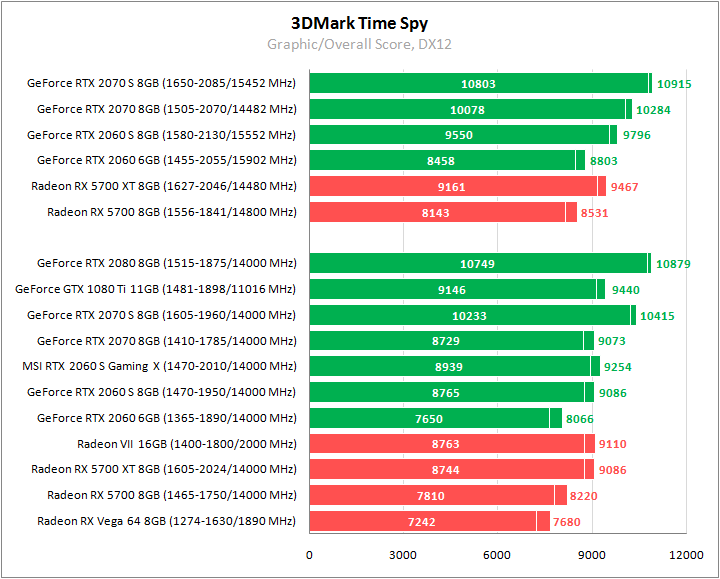Click the 3000 axis tick label

tap(403, 555)
